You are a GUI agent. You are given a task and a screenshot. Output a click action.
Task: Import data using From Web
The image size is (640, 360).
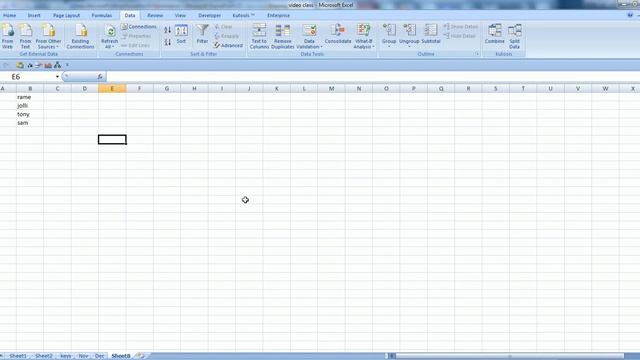click(x=7, y=36)
